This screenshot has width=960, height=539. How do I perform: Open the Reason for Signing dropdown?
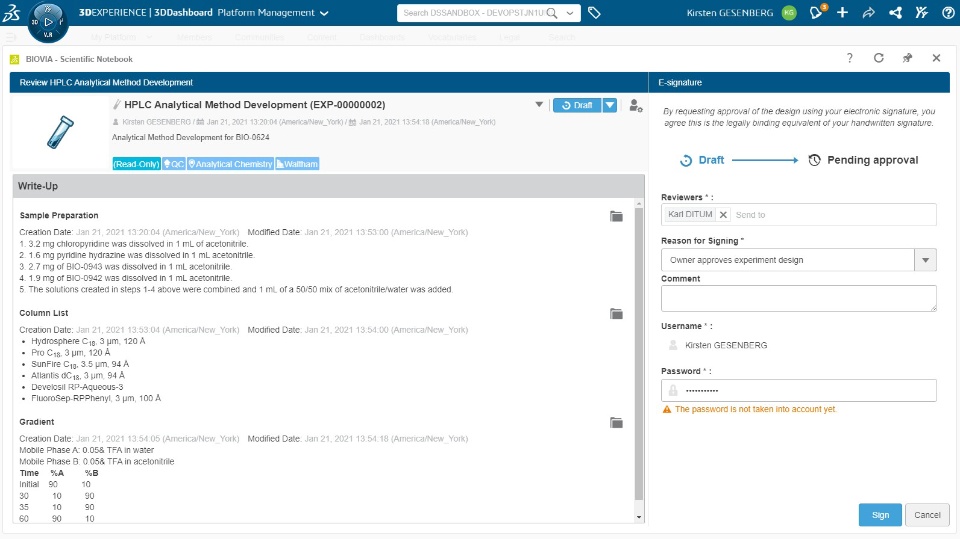coord(926,260)
